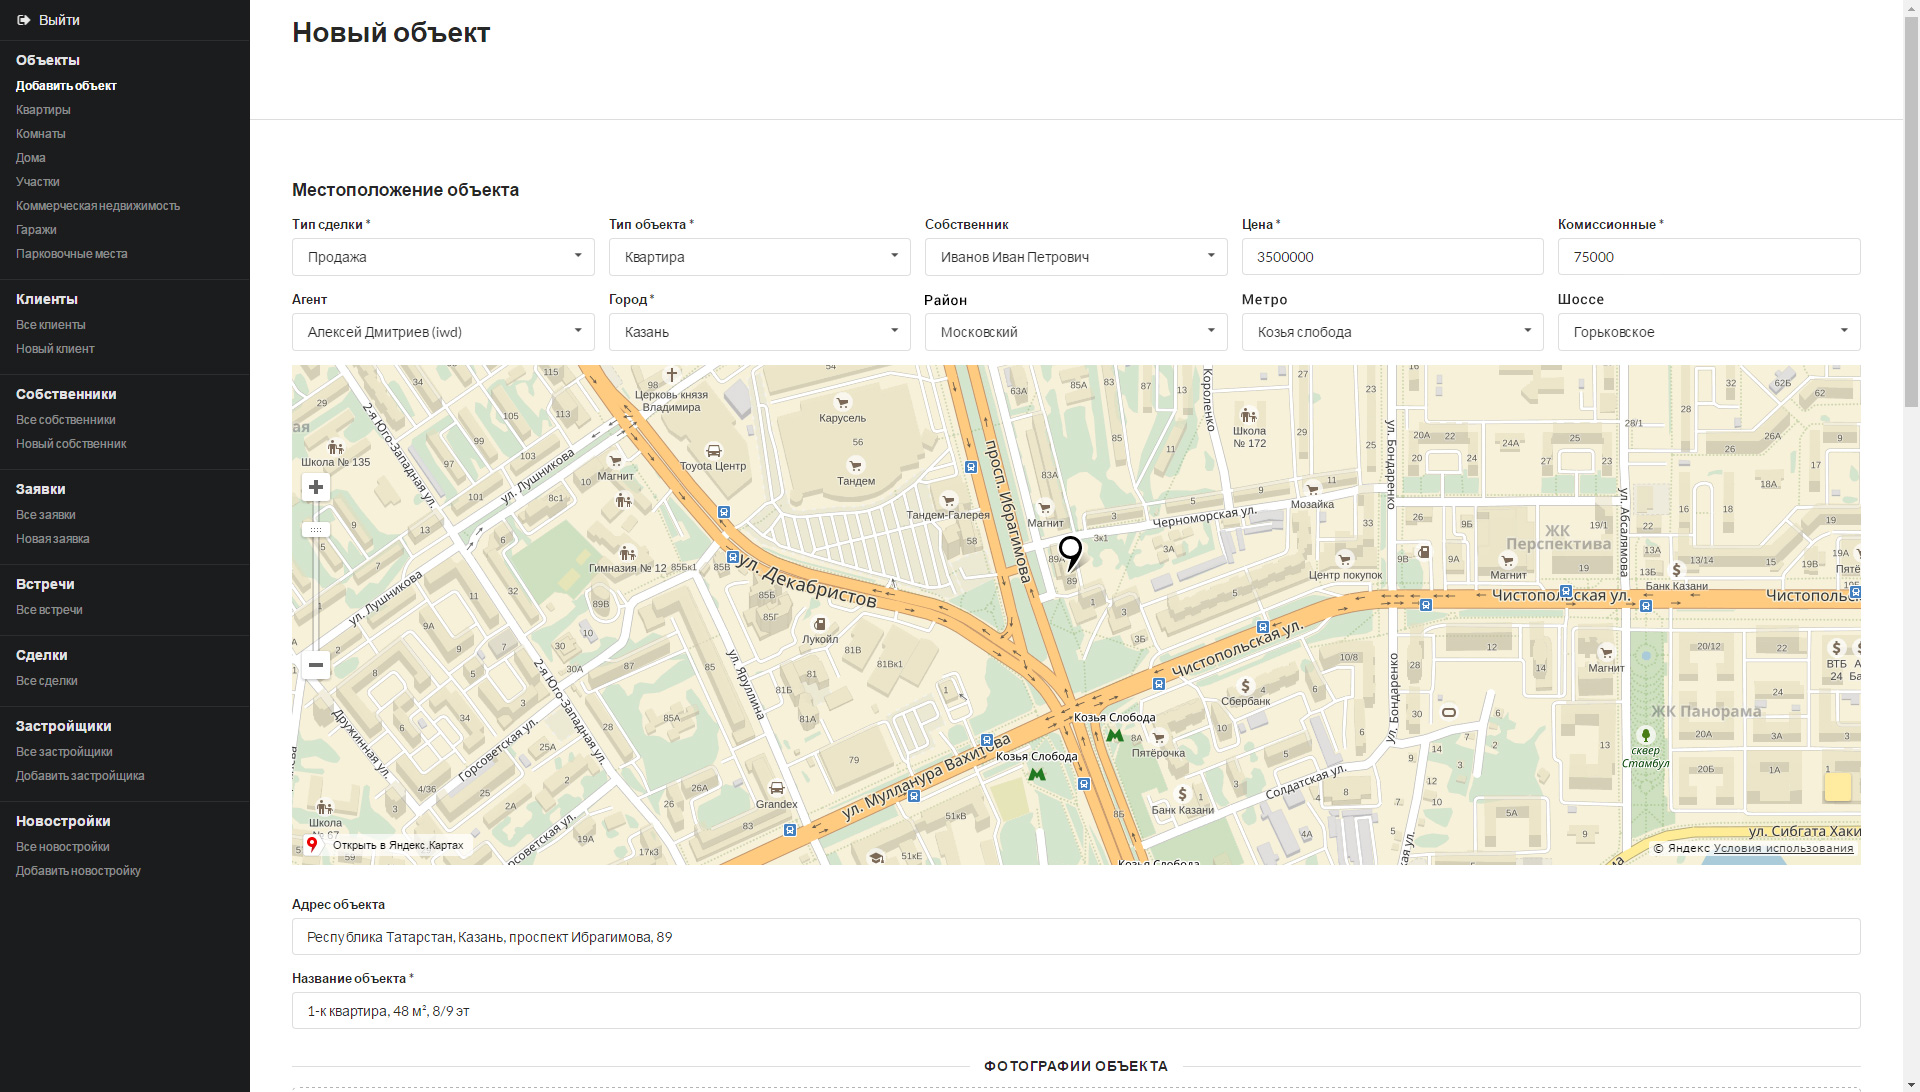Viewport: 1920px width, 1092px height.
Task: Click the Выйти logout icon
Action: pyautogui.click(x=24, y=20)
